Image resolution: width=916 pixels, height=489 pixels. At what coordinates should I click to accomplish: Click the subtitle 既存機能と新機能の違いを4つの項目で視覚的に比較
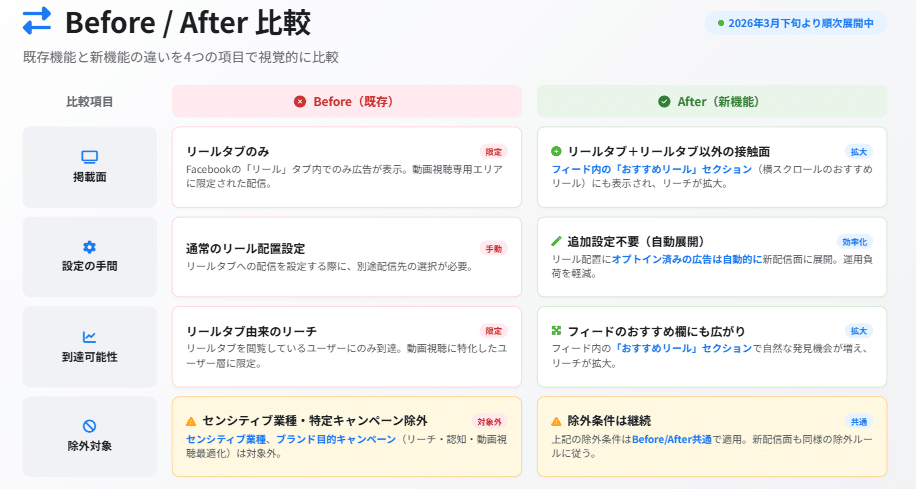coord(181,57)
